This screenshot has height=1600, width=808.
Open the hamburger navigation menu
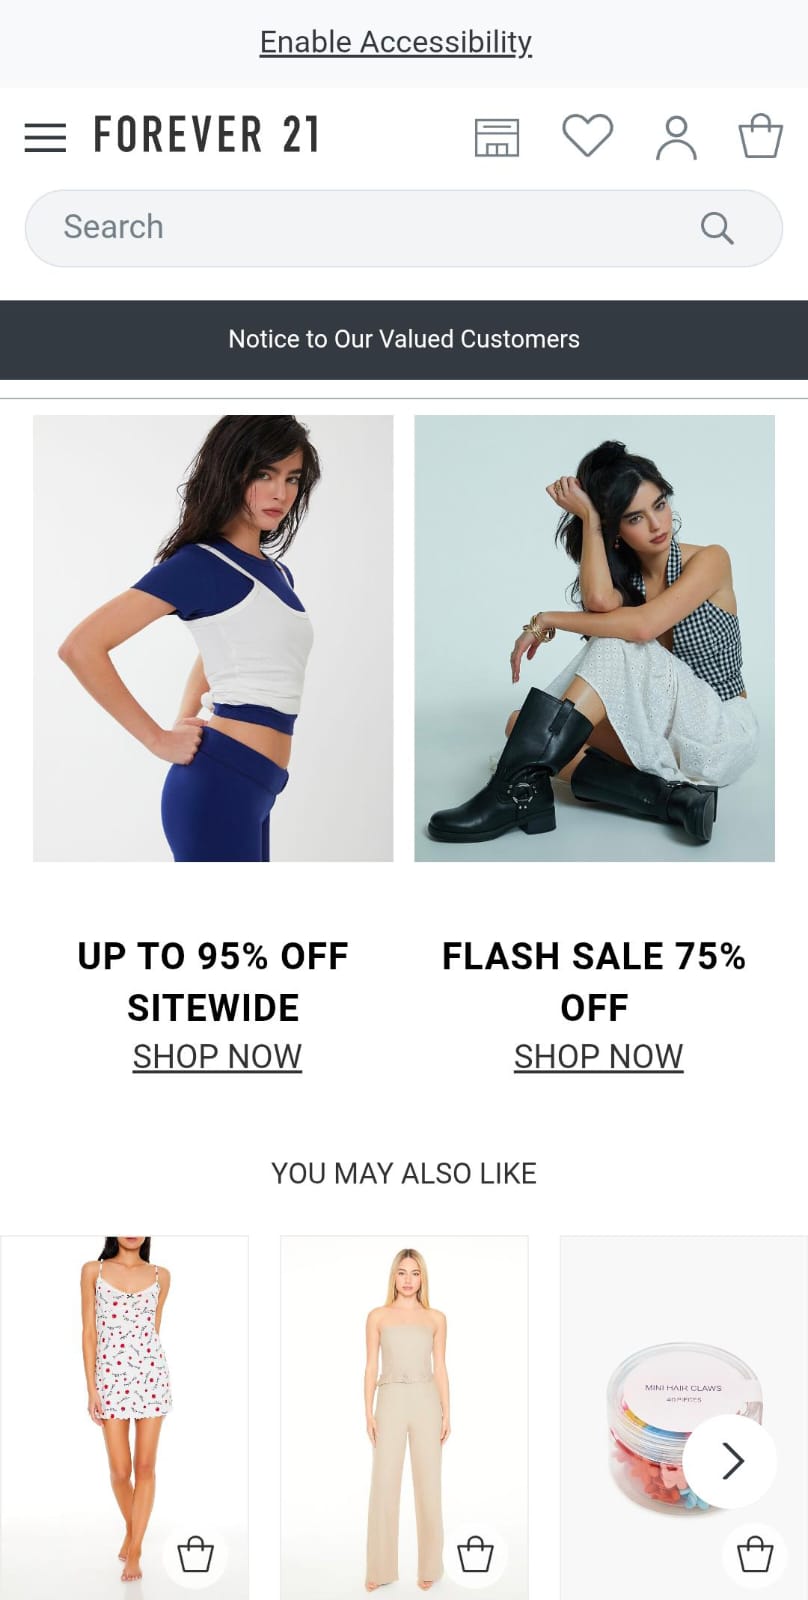[45, 137]
